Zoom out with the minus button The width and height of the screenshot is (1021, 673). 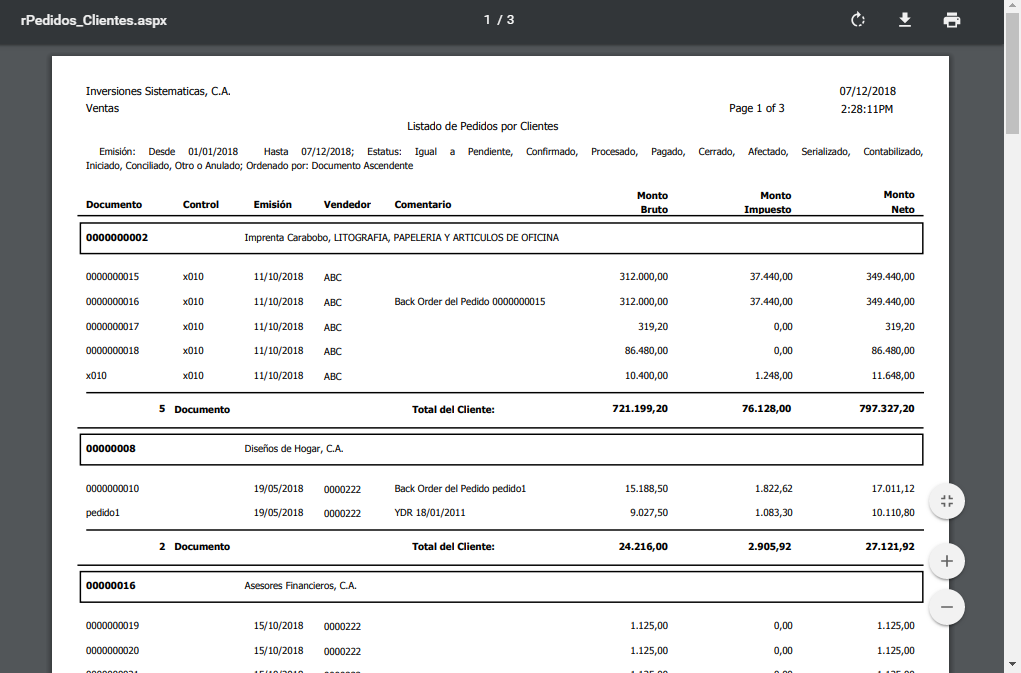pos(946,606)
